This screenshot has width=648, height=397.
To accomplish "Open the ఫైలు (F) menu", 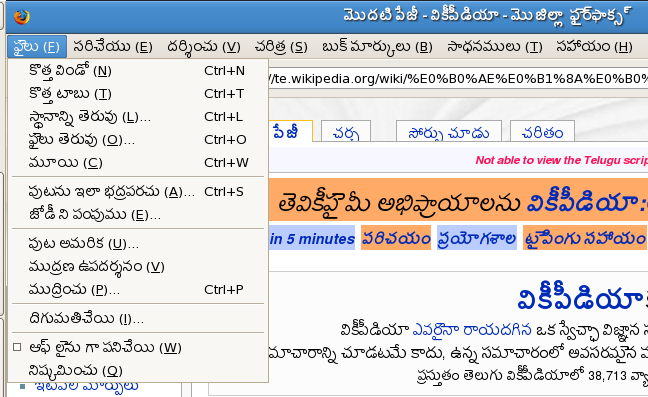I will click(x=37, y=47).
